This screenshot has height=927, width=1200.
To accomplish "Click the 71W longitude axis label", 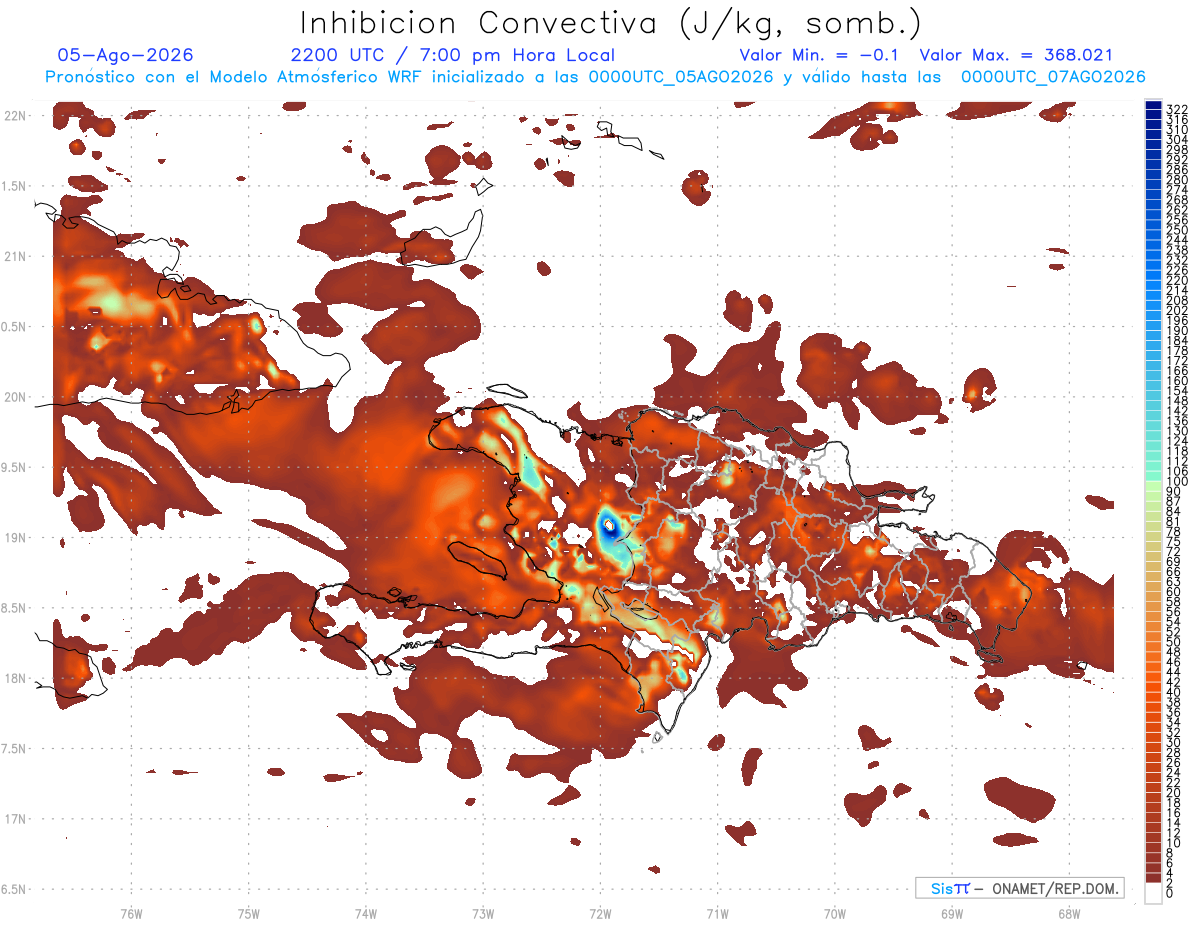I will tap(717, 913).
